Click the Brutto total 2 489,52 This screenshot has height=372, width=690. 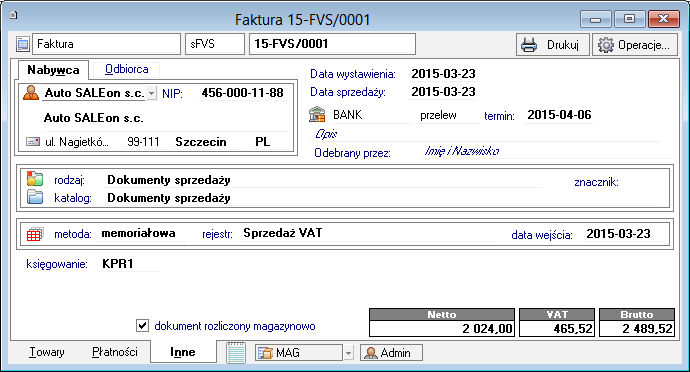click(637, 328)
